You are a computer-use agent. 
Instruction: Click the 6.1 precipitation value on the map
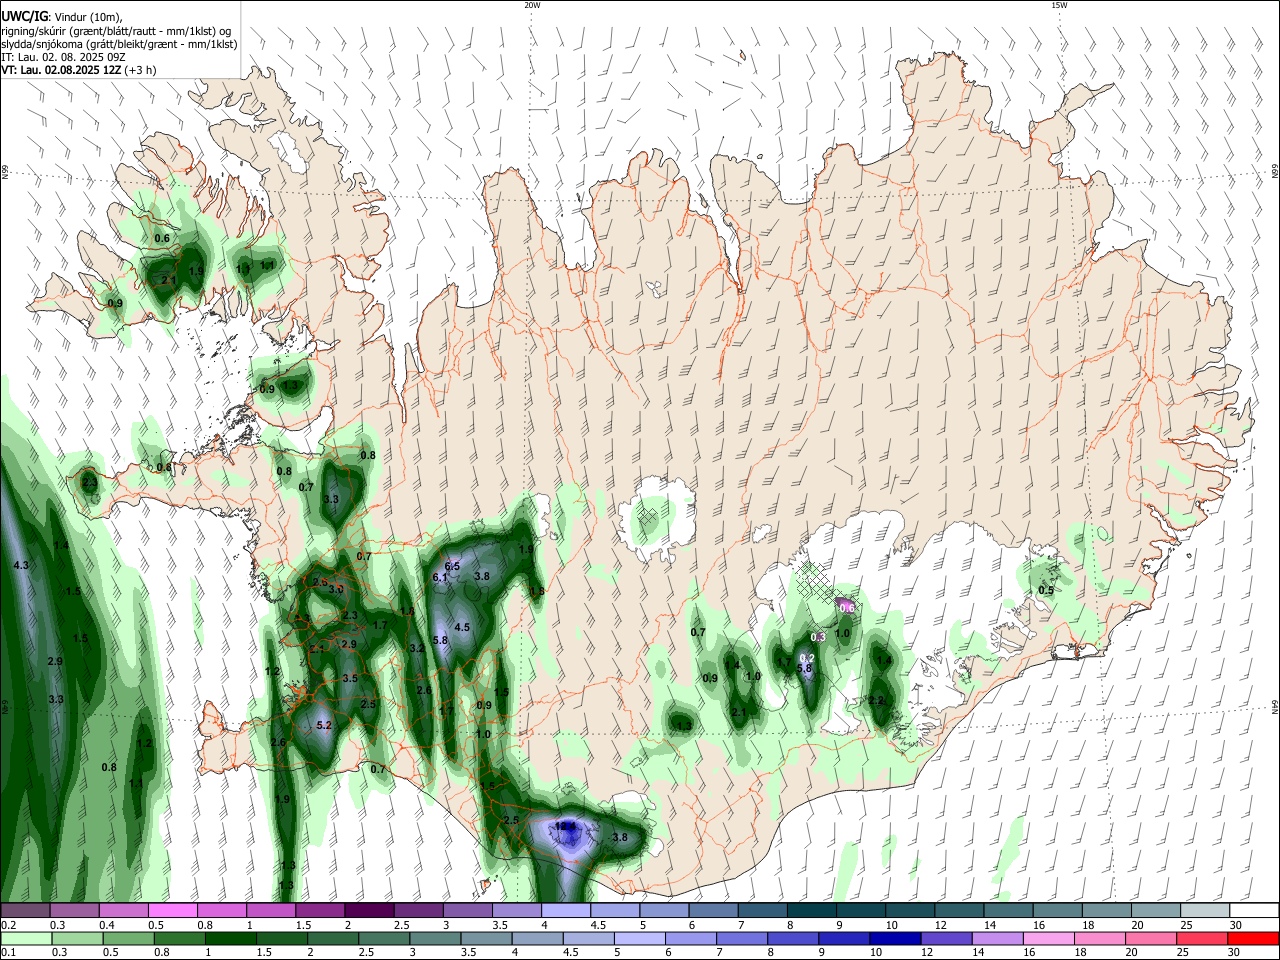point(440,578)
